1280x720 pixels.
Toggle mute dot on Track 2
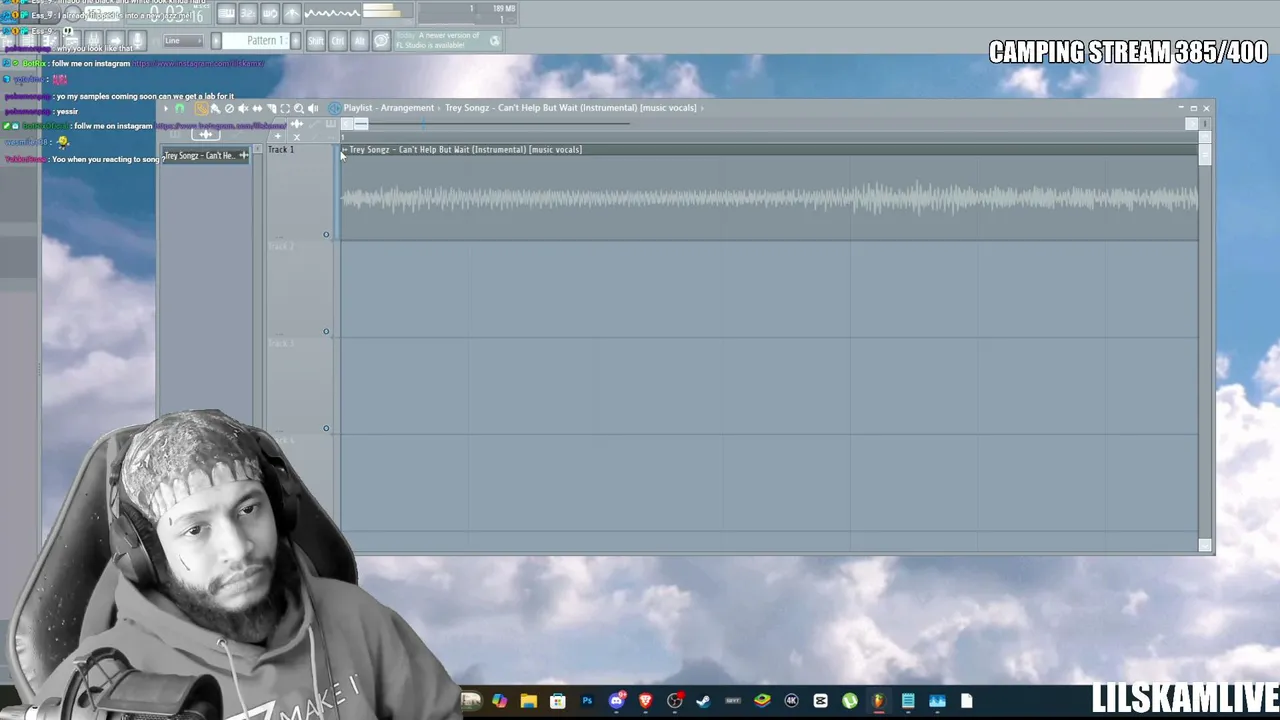326,332
